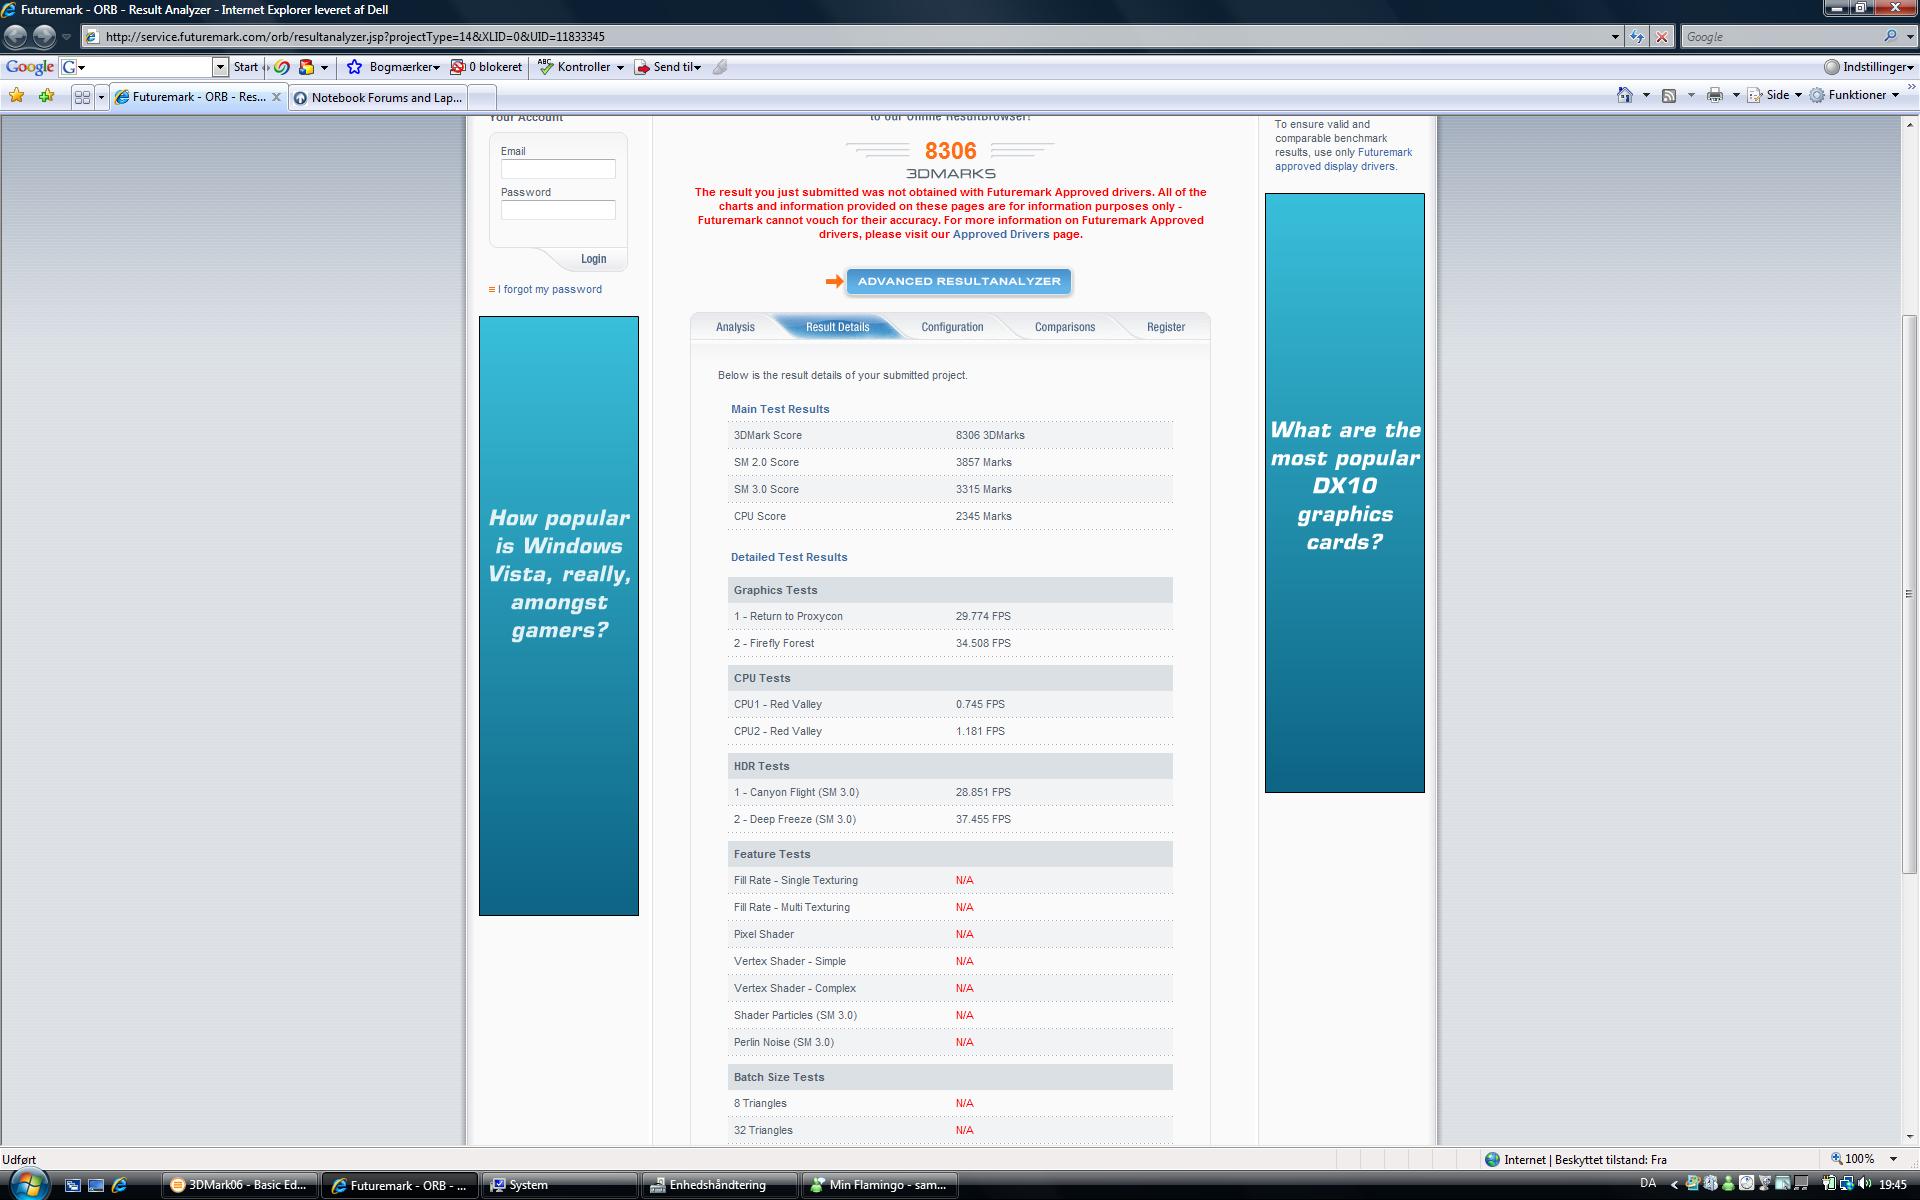This screenshot has height=1200, width=1920.
Task: Click the Google toolbar green swirl icon
Action: tap(283, 67)
